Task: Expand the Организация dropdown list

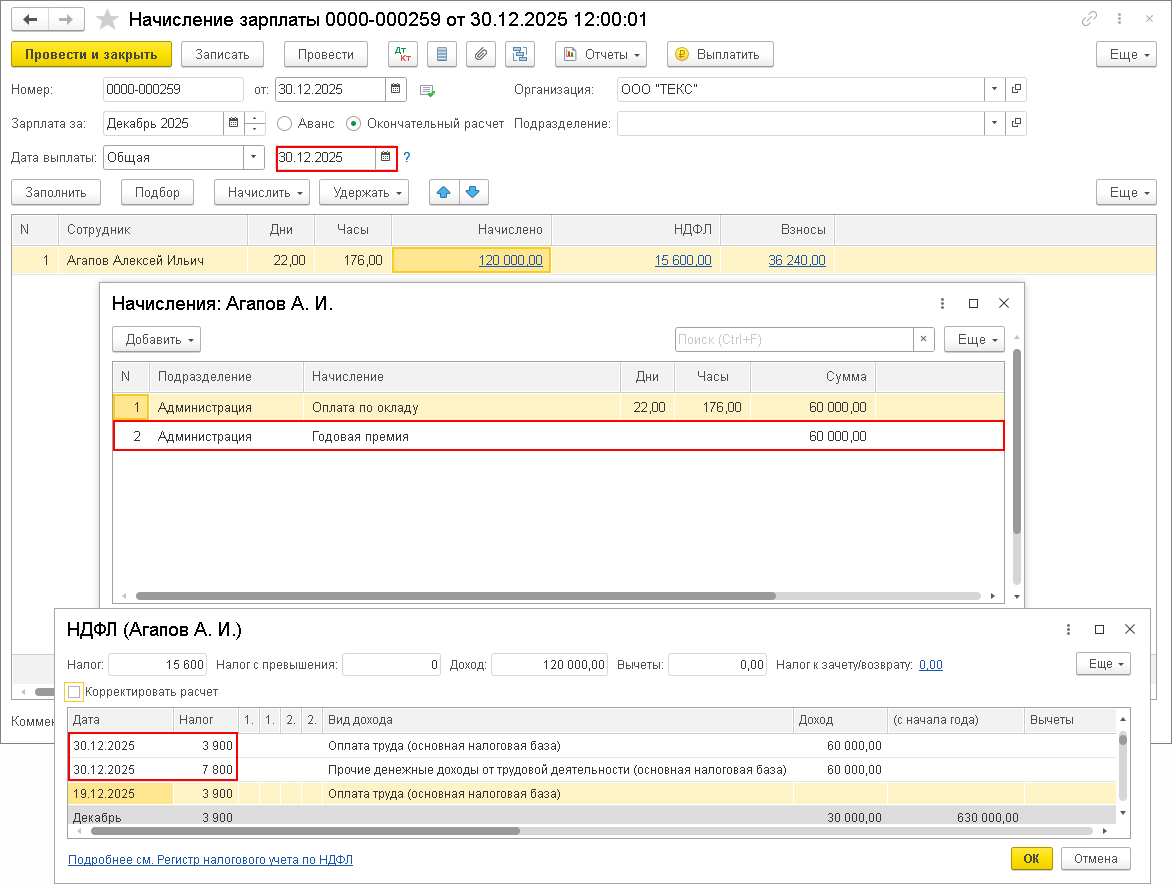Action: pos(994,89)
